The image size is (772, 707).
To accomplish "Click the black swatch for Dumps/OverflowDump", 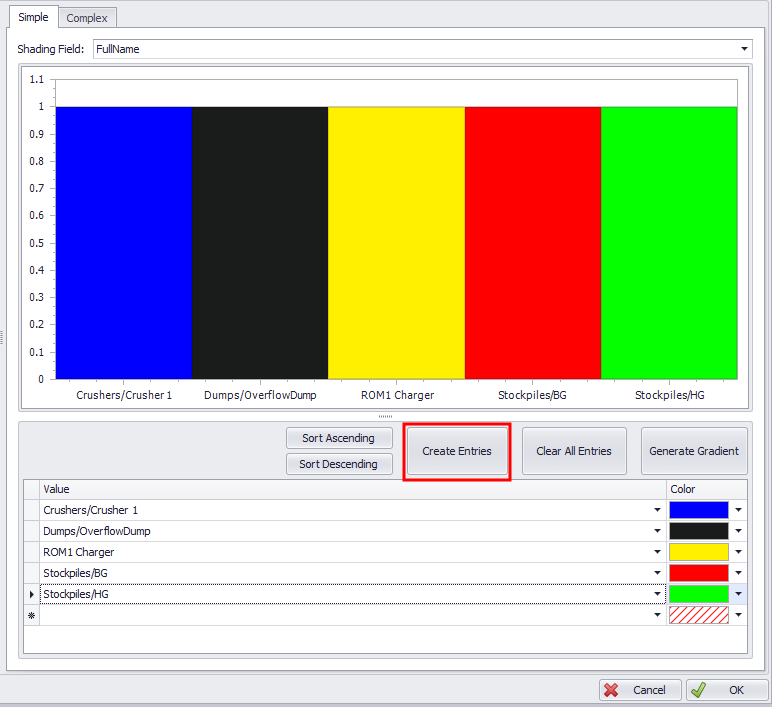I will click(698, 531).
